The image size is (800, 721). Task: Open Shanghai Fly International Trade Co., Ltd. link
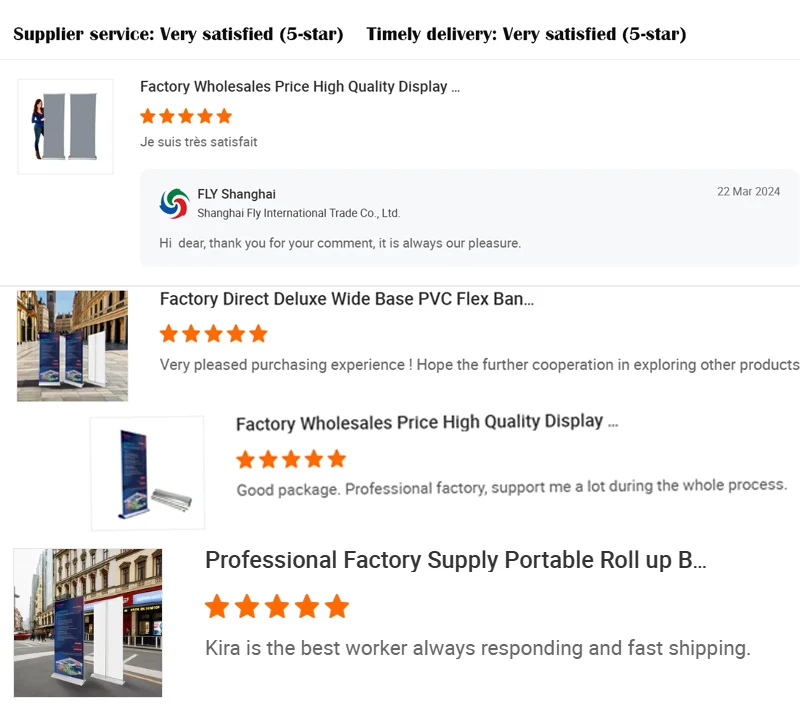coord(298,213)
